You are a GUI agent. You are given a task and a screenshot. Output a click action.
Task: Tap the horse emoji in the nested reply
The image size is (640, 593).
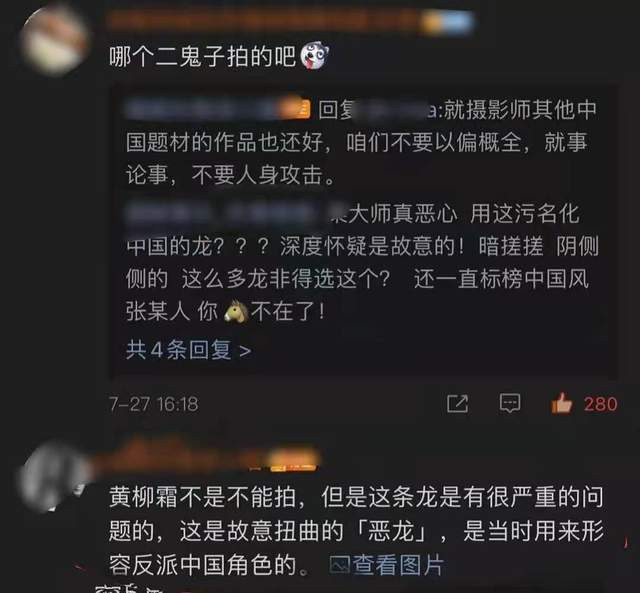pyautogui.click(x=236, y=311)
